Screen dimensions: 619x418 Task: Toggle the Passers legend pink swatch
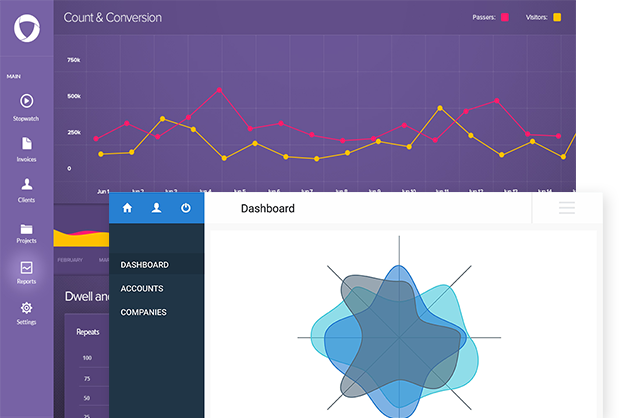tap(505, 17)
